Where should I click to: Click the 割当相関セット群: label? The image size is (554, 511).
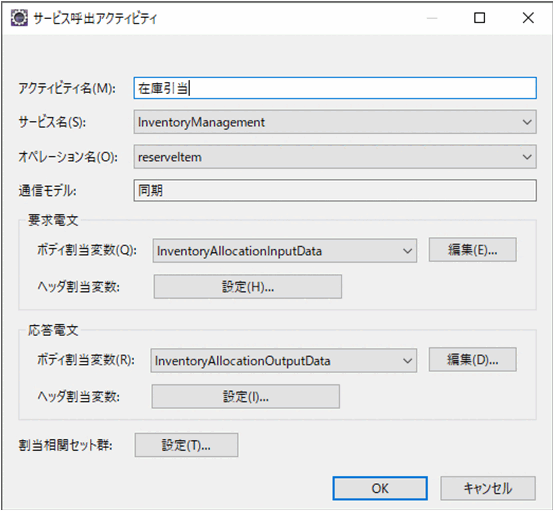(65, 445)
